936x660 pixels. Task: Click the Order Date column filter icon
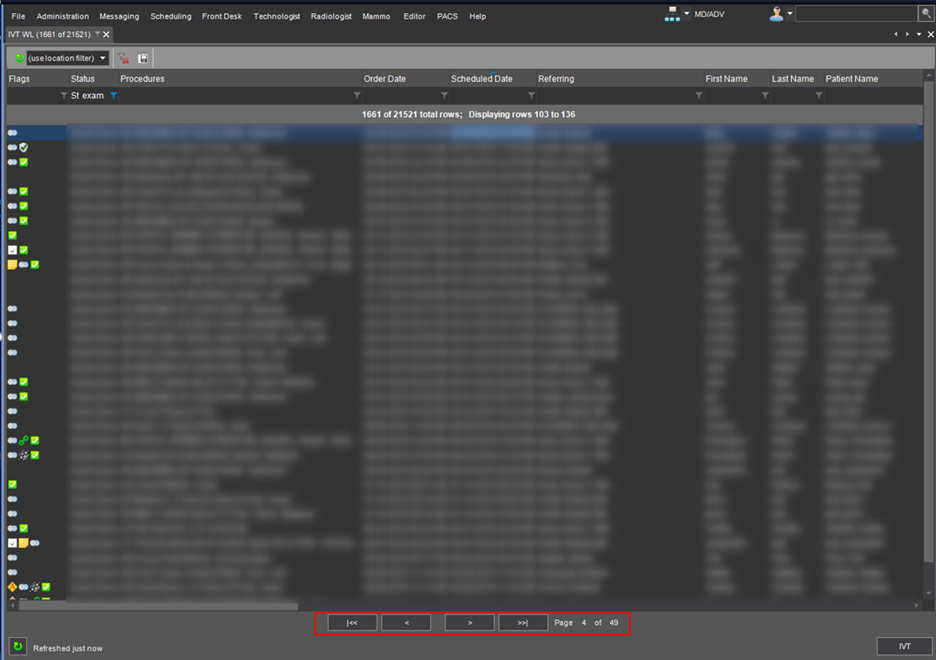tap(444, 96)
